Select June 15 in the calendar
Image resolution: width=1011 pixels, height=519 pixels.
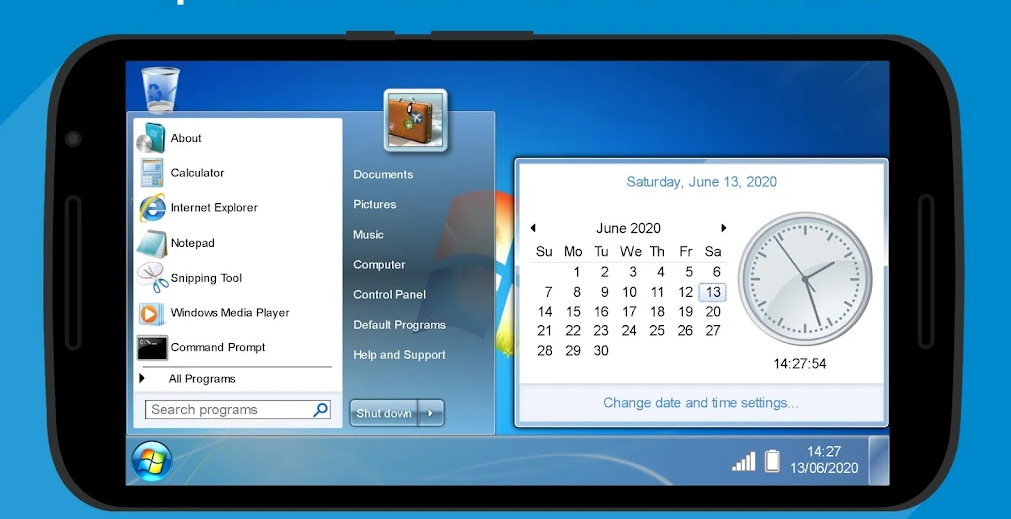coord(573,312)
